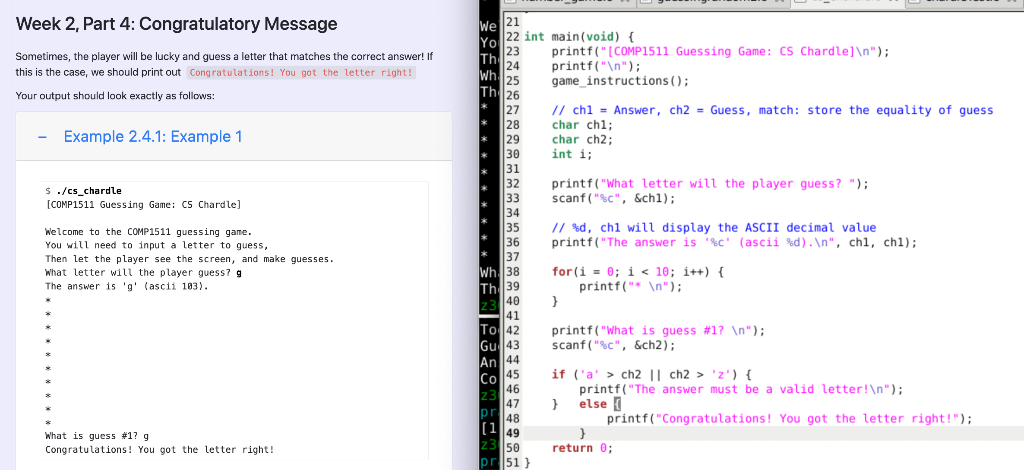The image size is (1024, 470).
Task: Click the comment '// ch1 = Answer, ch2 = Guess' line
Action: 773,110
